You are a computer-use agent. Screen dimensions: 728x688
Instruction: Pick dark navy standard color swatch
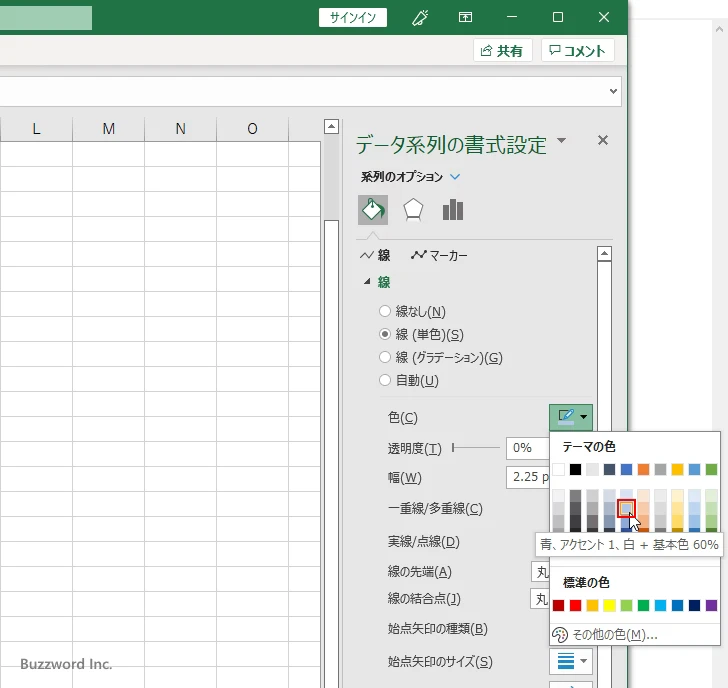click(695, 605)
